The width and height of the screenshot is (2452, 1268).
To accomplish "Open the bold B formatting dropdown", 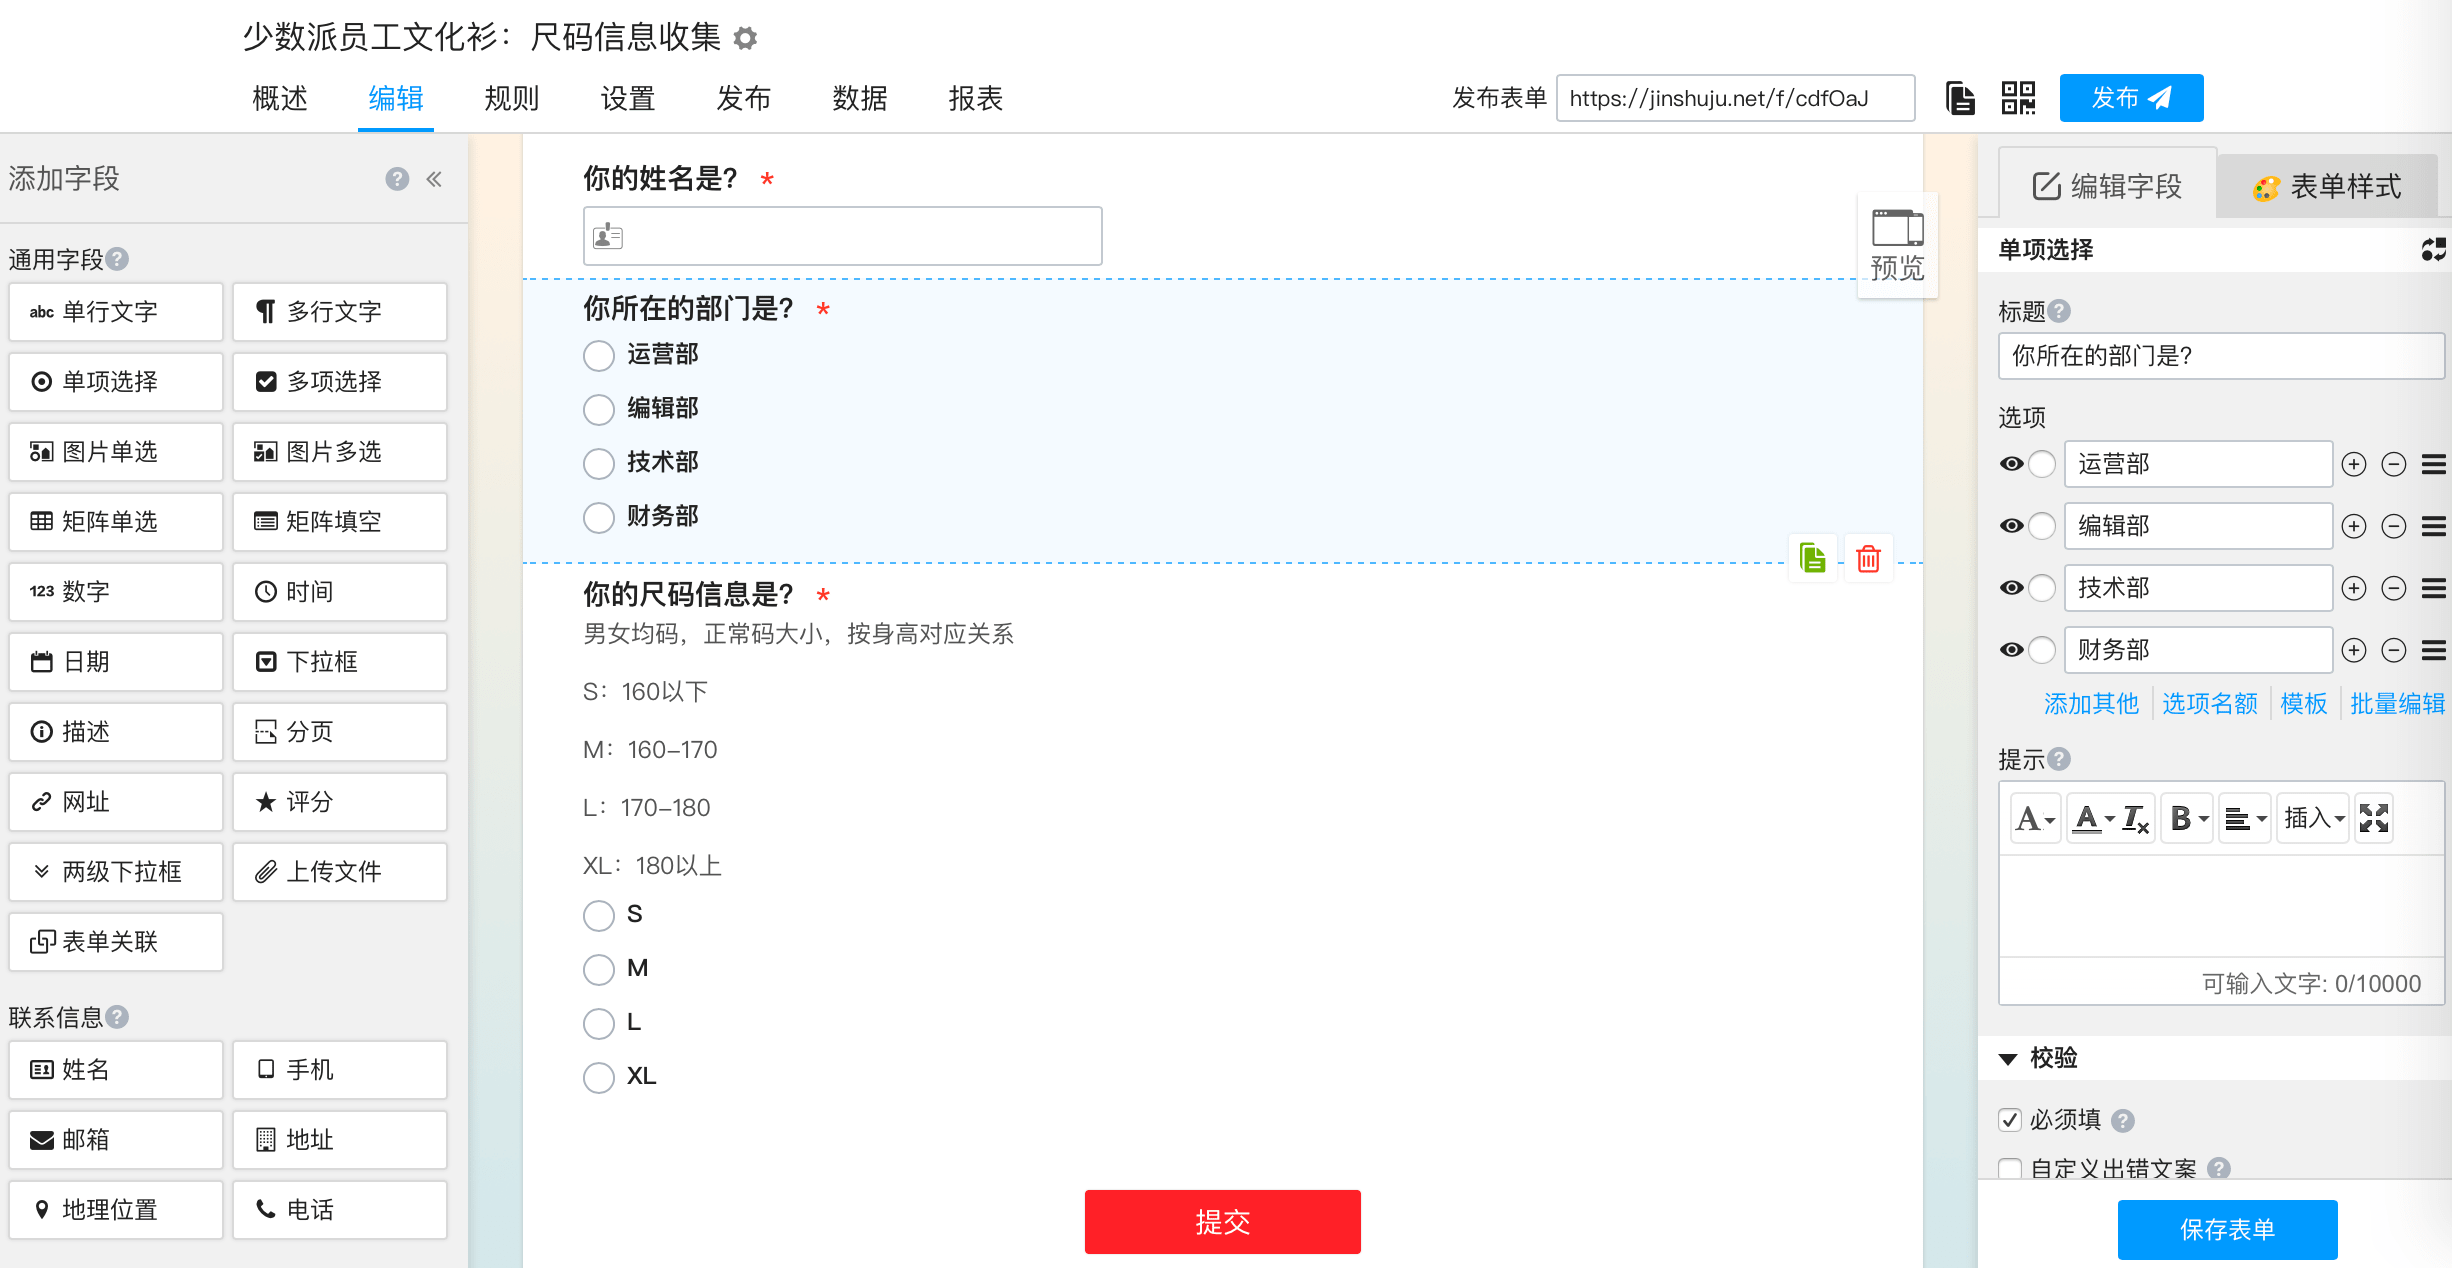I will click(2187, 818).
